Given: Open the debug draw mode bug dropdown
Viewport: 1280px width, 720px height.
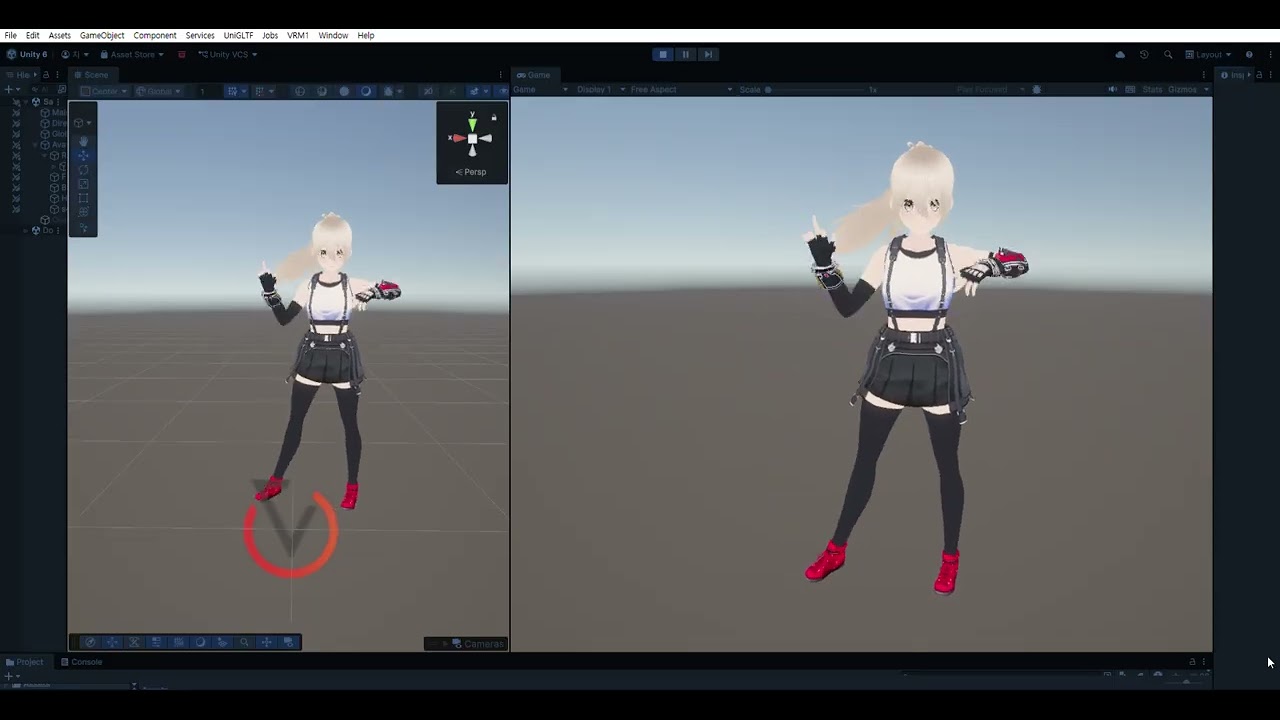Looking at the screenshot, I should click(391, 91).
